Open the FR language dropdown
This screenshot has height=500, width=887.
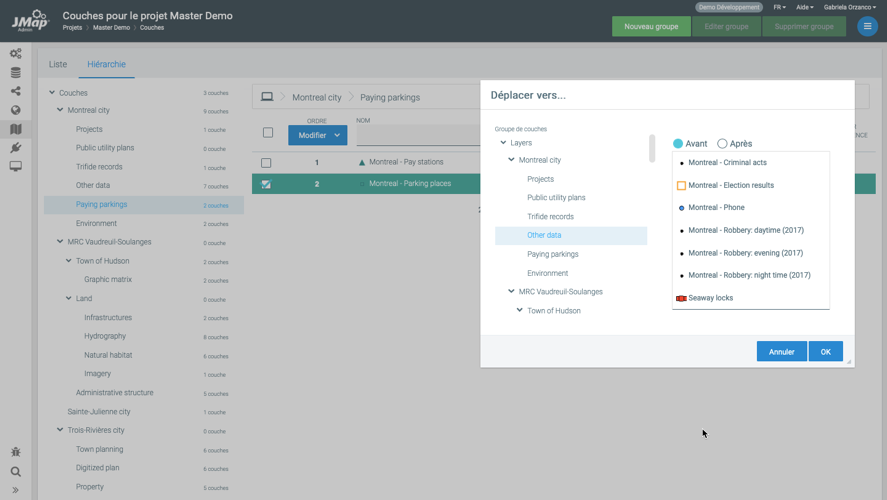(x=779, y=7)
